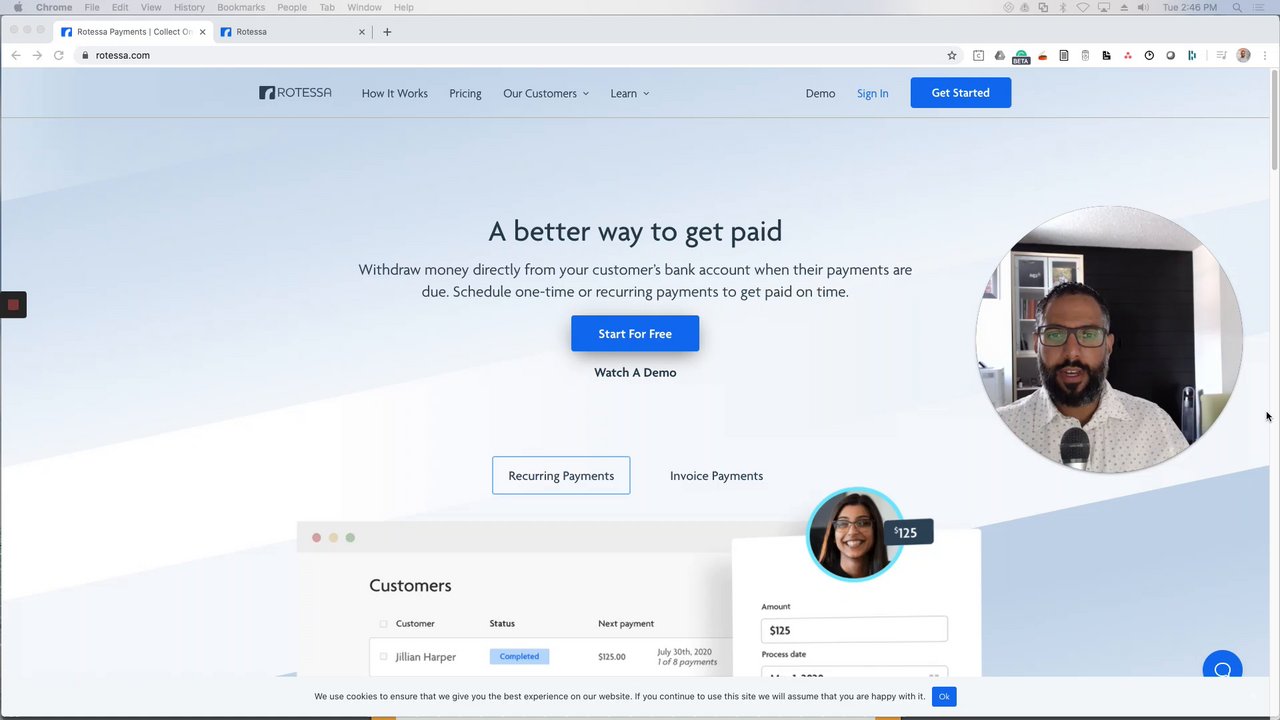The height and width of the screenshot is (720, 1280).
Task: Click the Sign In link
Action: (x=872, y=93)
